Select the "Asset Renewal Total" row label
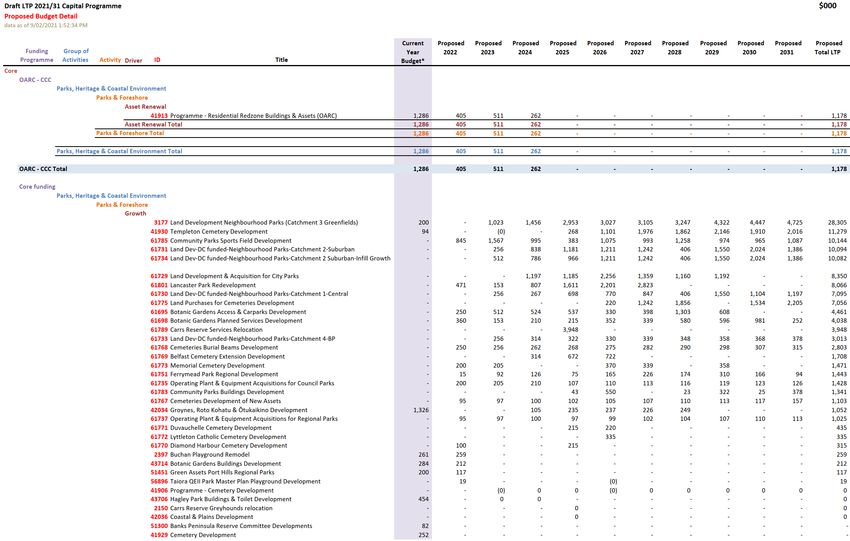This screenshot has height=541, width=850. pos(153,124)
